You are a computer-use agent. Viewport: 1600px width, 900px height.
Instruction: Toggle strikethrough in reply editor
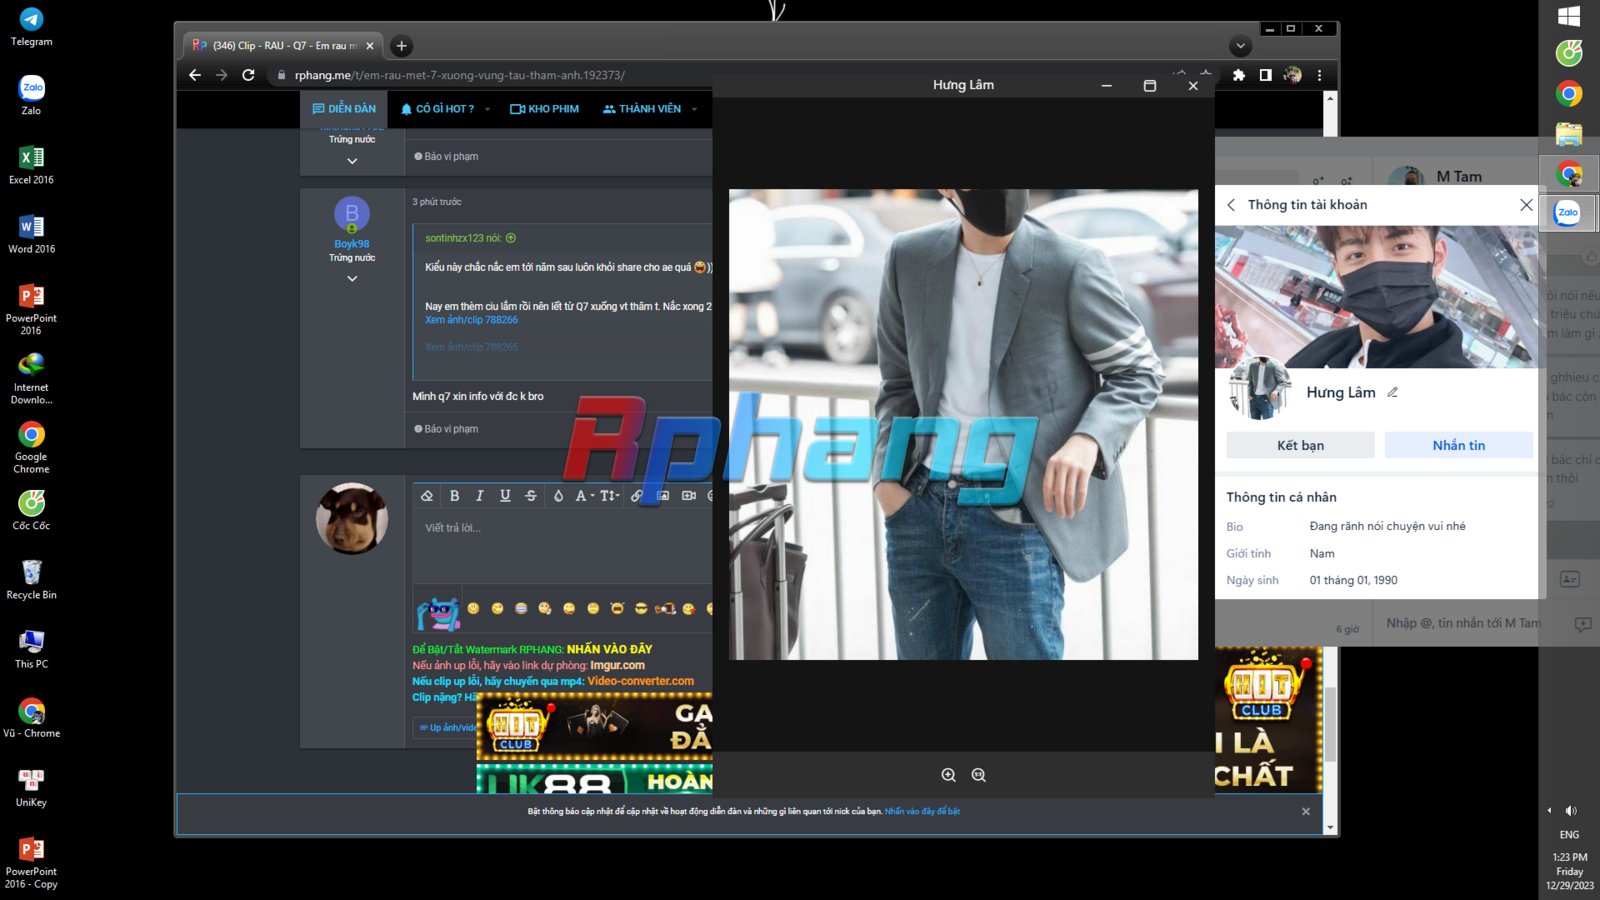tap(531, 496)
